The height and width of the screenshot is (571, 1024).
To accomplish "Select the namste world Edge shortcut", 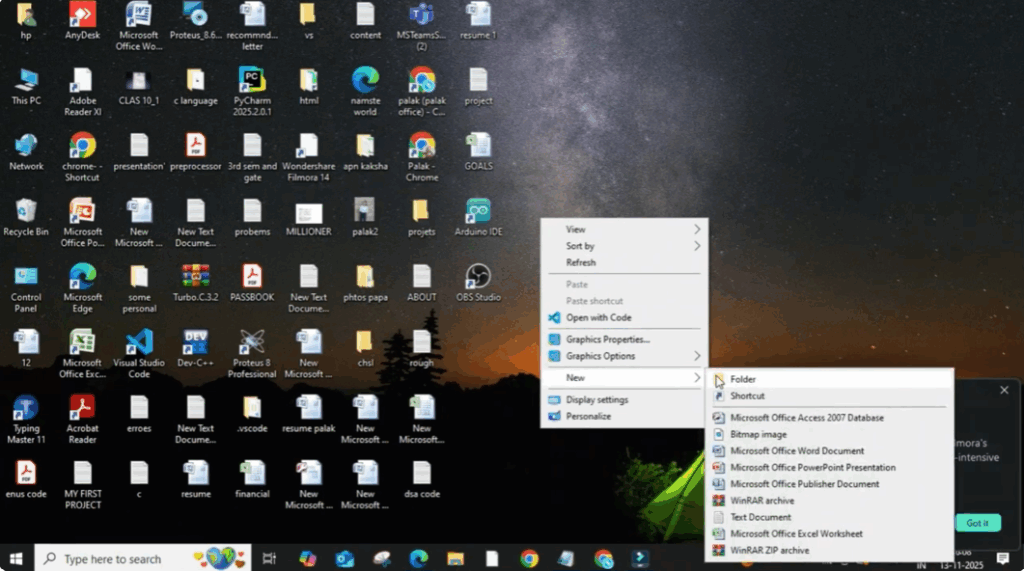I will pos(365,91).
